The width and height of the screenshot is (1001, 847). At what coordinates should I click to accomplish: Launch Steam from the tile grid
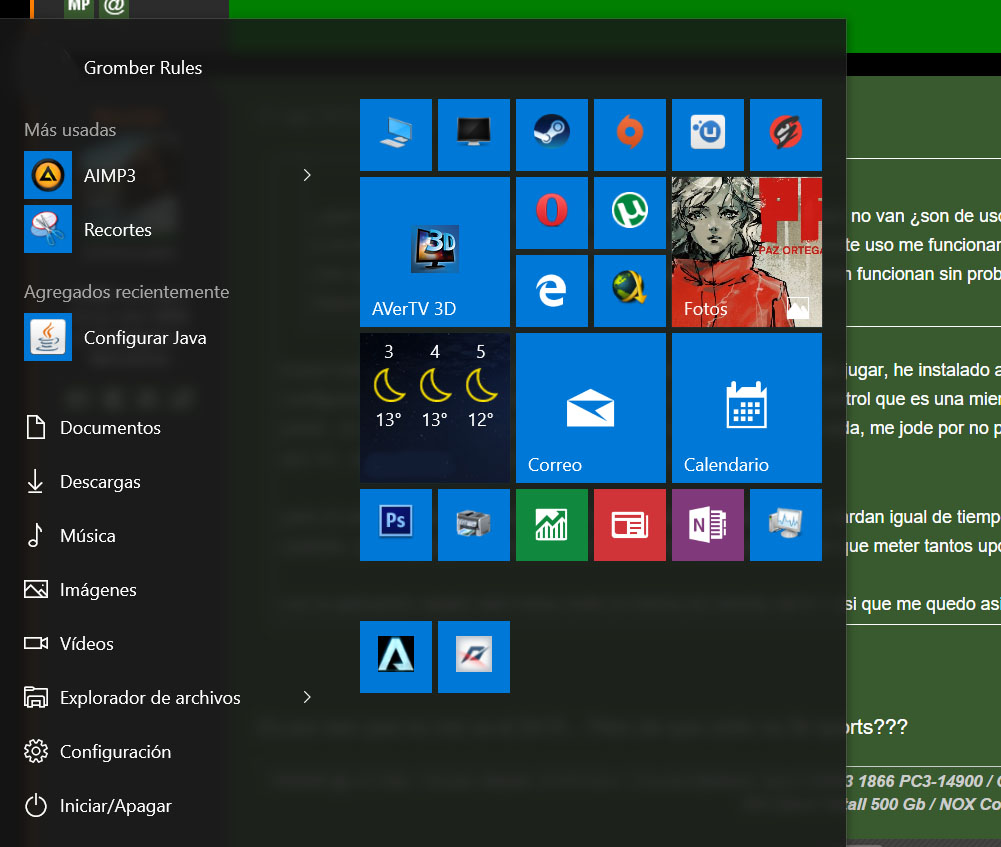tap(551, 135)
